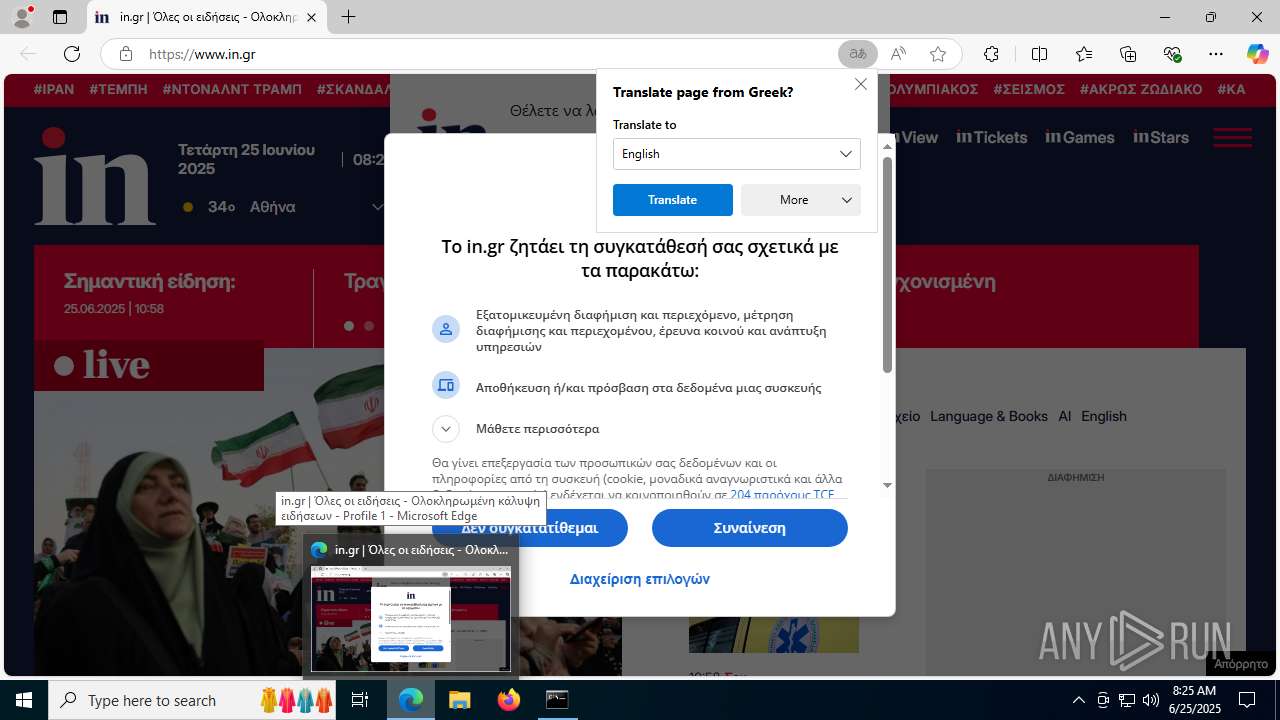Open Extensions puzzle icon
The image size is (1280, 720).
(991, 54)
